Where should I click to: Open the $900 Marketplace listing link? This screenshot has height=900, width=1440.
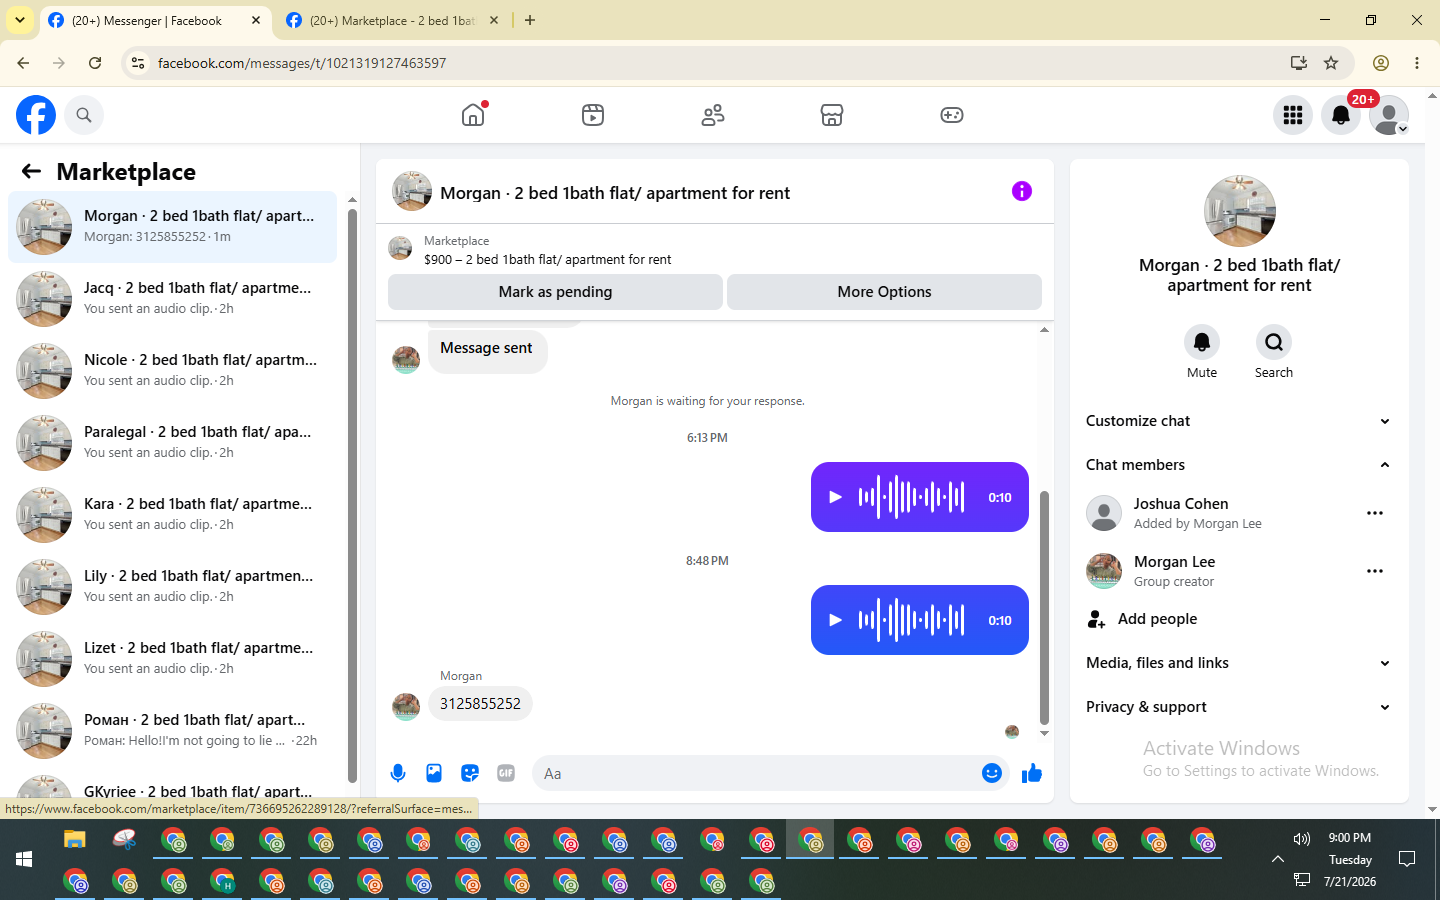point(547,260)
